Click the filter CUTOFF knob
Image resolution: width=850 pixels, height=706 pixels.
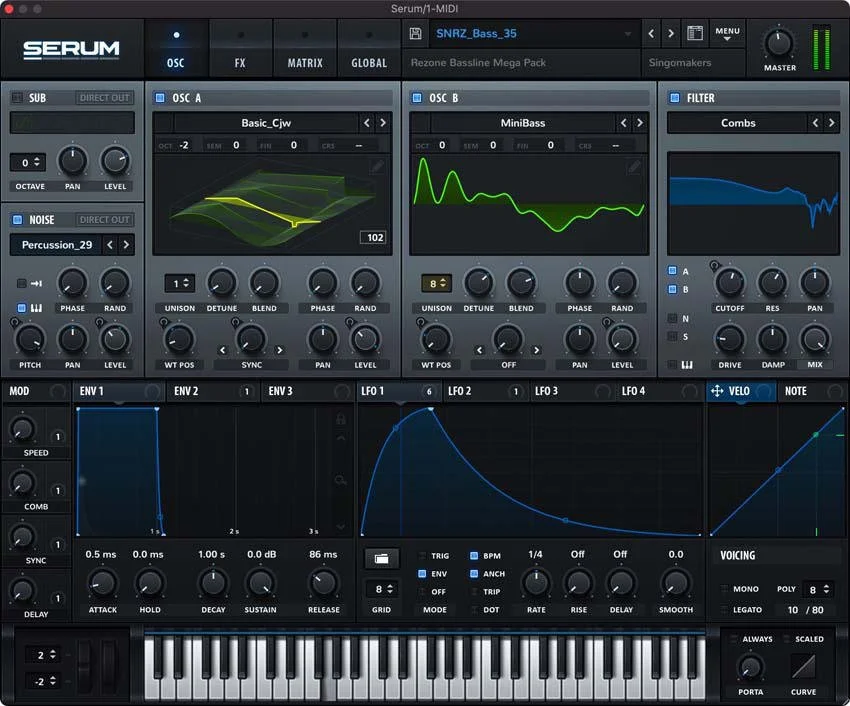730,283
